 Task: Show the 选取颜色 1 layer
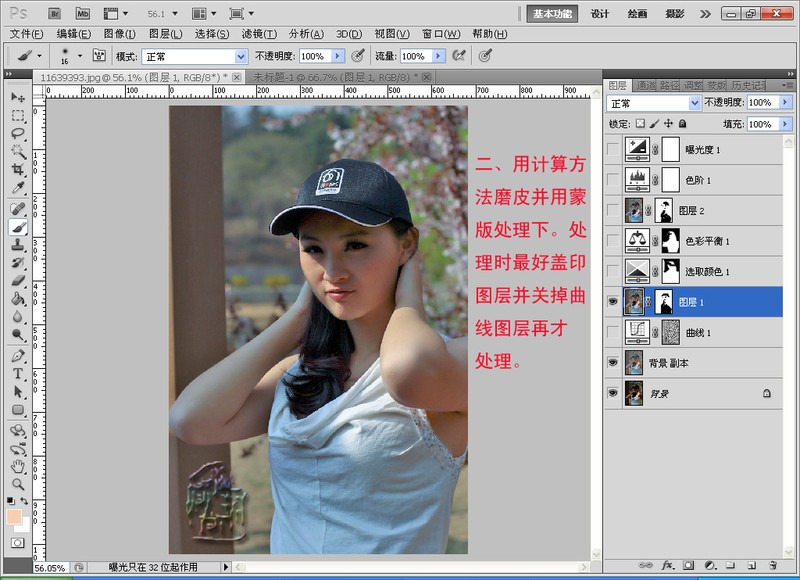[x=613, y=271]
